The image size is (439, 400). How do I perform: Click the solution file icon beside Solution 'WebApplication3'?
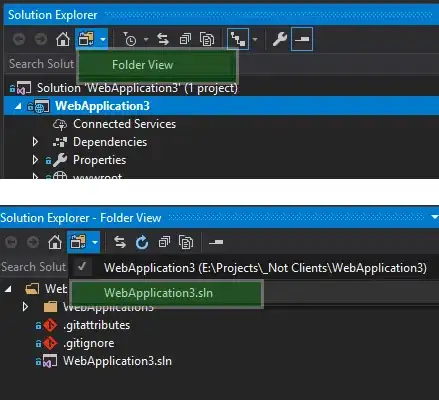pos(24,88)
